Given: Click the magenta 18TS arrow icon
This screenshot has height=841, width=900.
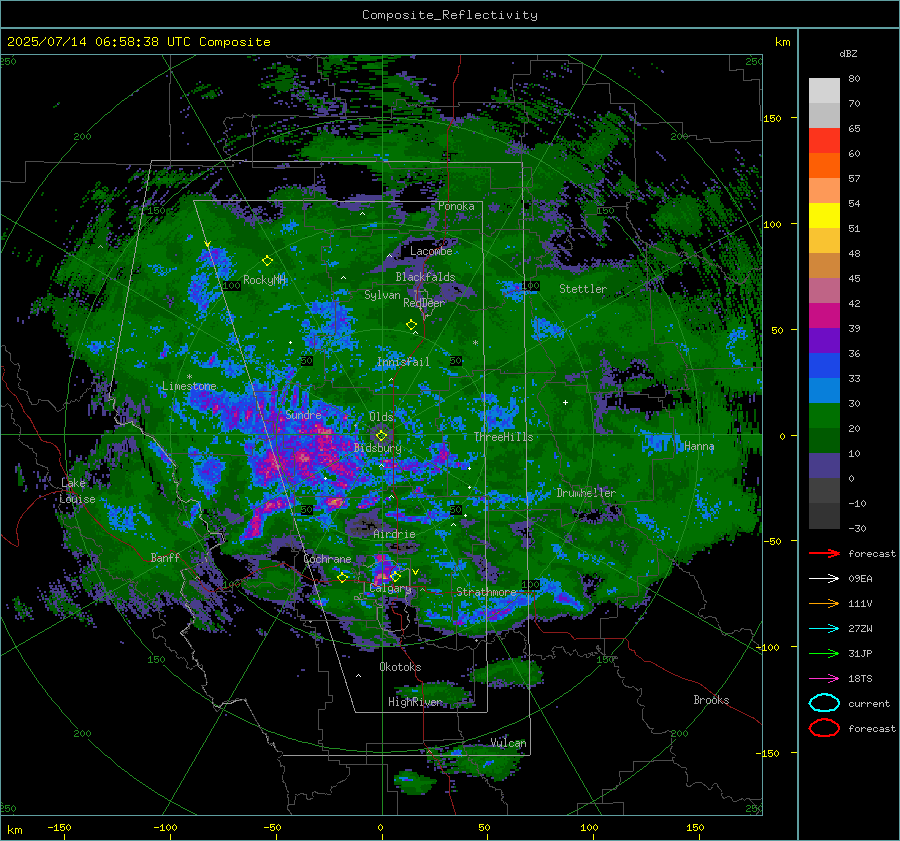Looking at the screenshot, I should [824, 679].
